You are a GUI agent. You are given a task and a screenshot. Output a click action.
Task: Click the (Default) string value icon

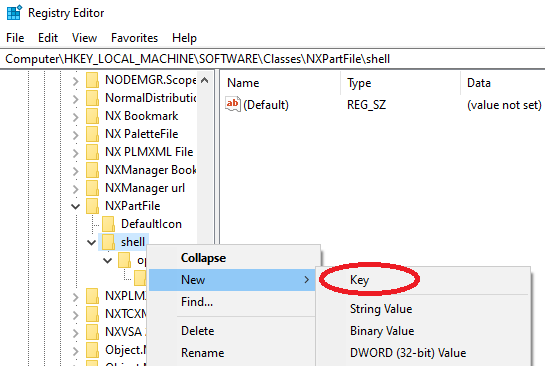(x=233, y=104)
